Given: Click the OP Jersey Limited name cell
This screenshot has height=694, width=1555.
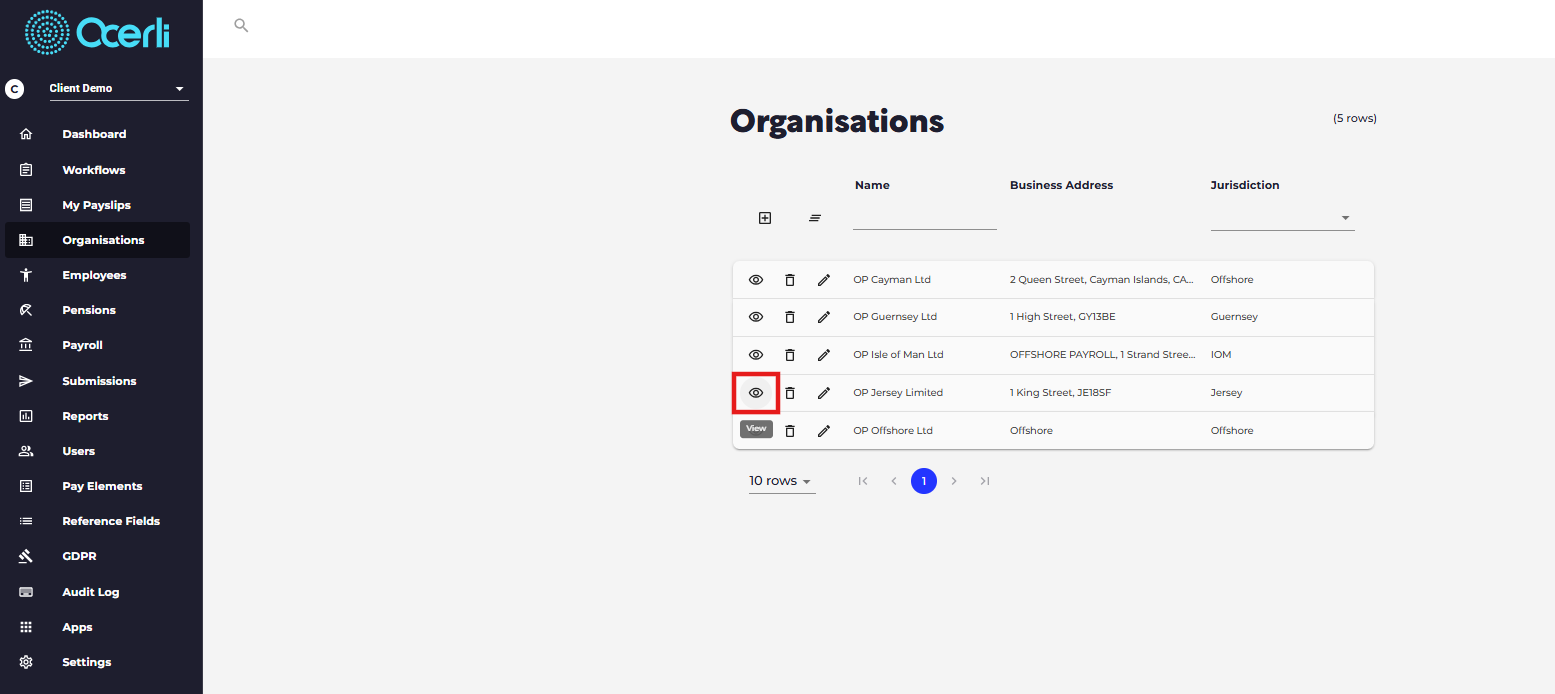Looking at the screenshot, I should click(898, 393).
